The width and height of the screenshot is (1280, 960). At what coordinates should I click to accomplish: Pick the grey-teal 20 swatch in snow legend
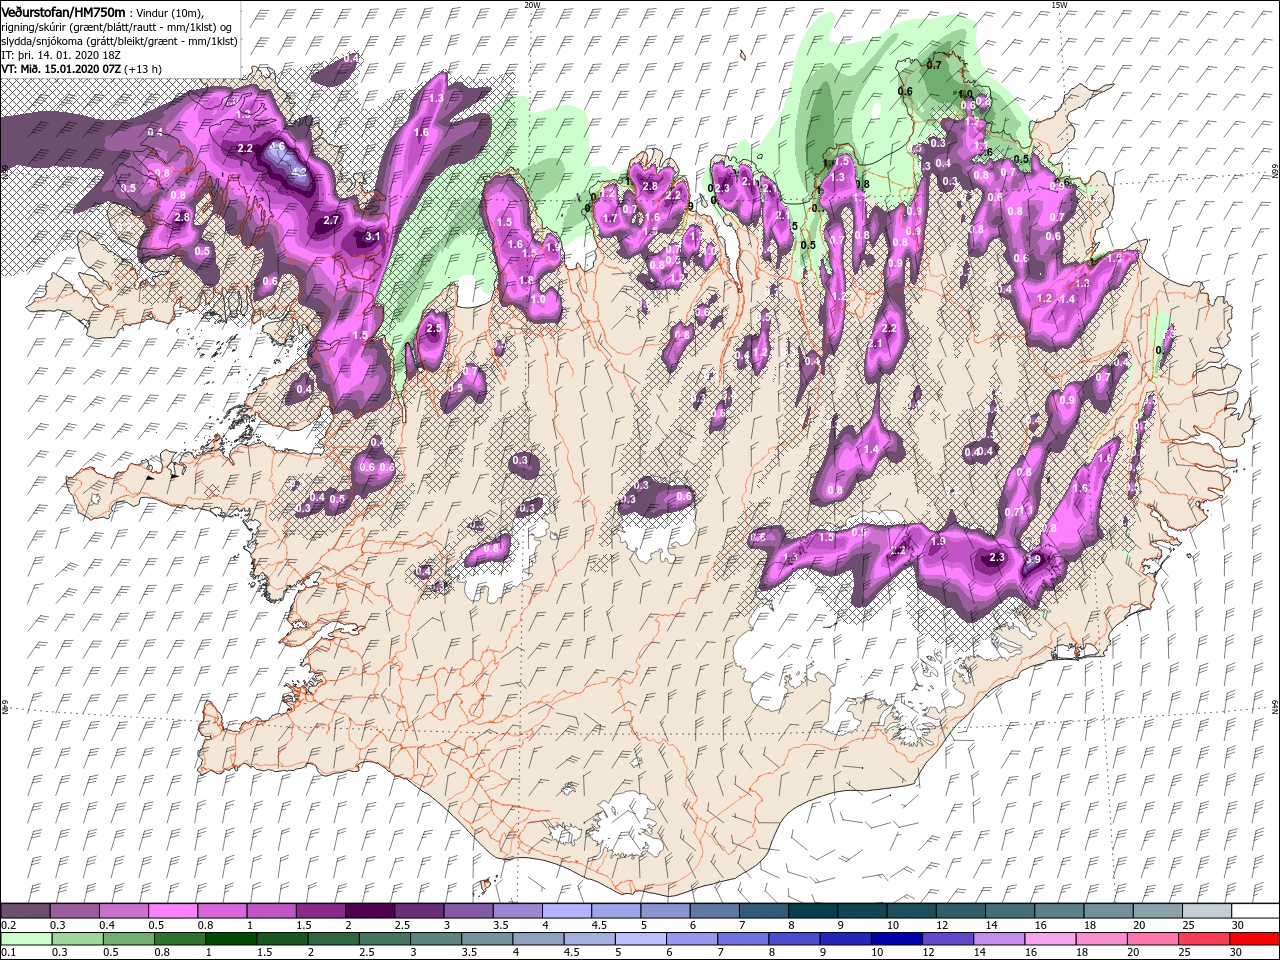[x=1156, y=911]
